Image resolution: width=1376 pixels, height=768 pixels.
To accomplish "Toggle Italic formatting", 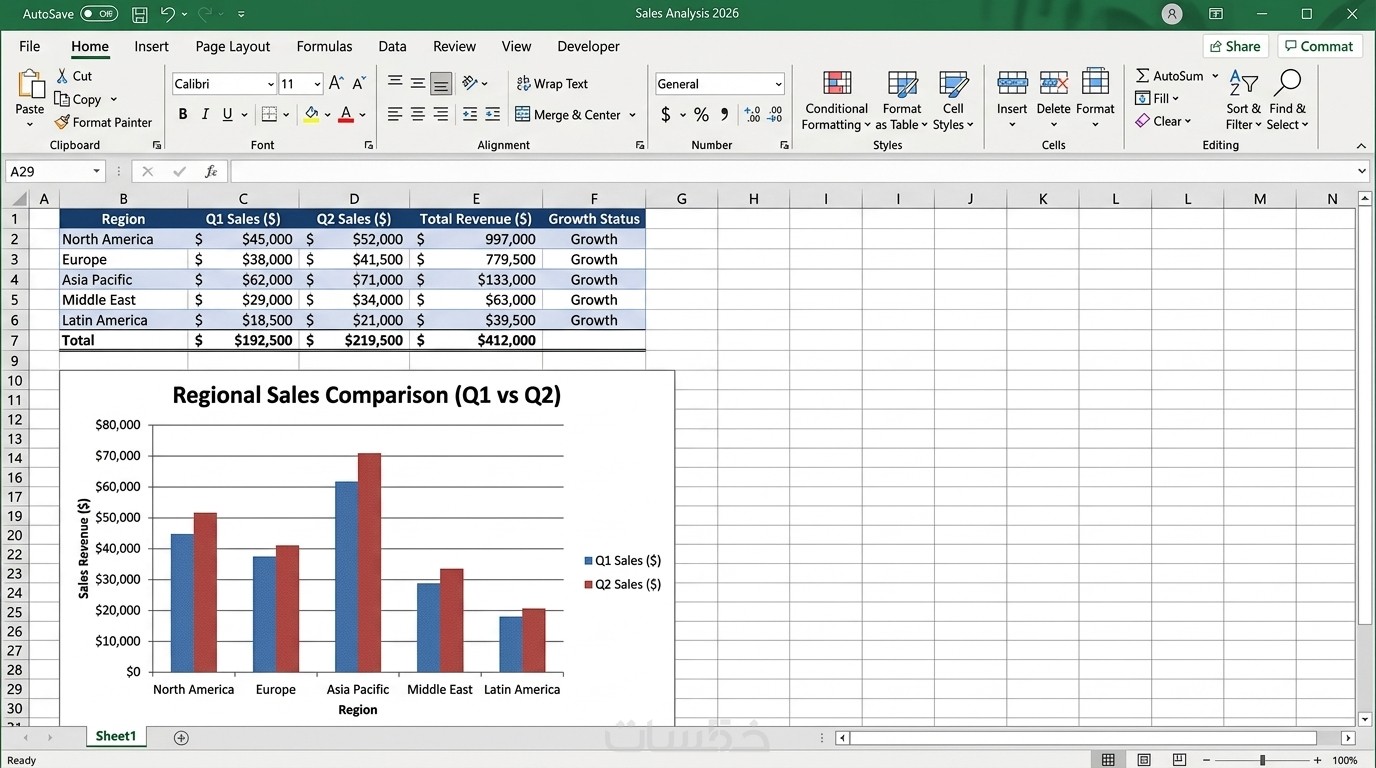I will (205, 115).
